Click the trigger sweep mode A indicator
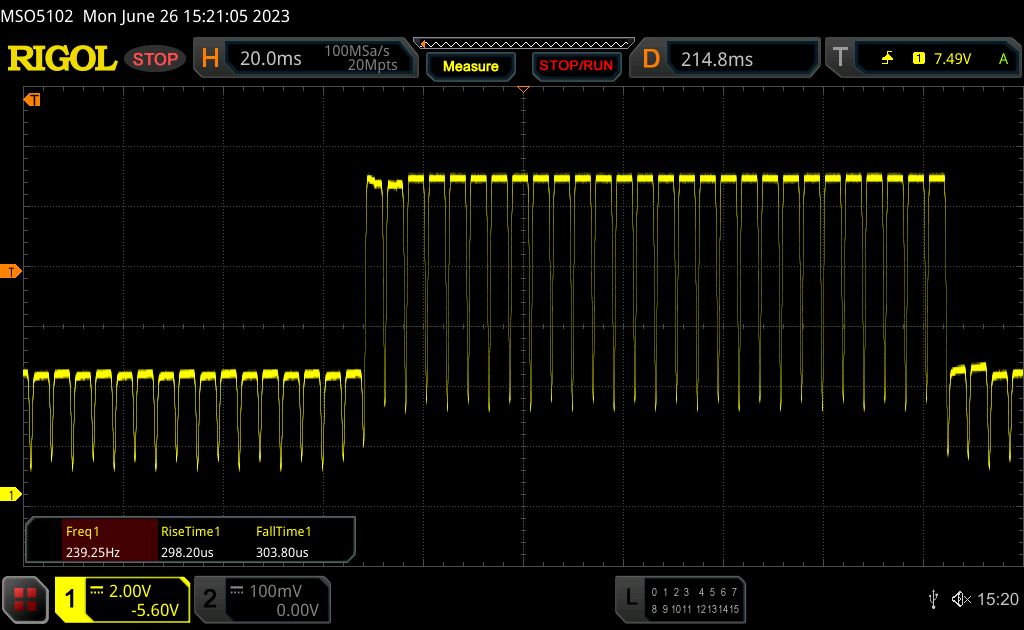This screenshot has height=630, width=1024. coord(1003,59)
